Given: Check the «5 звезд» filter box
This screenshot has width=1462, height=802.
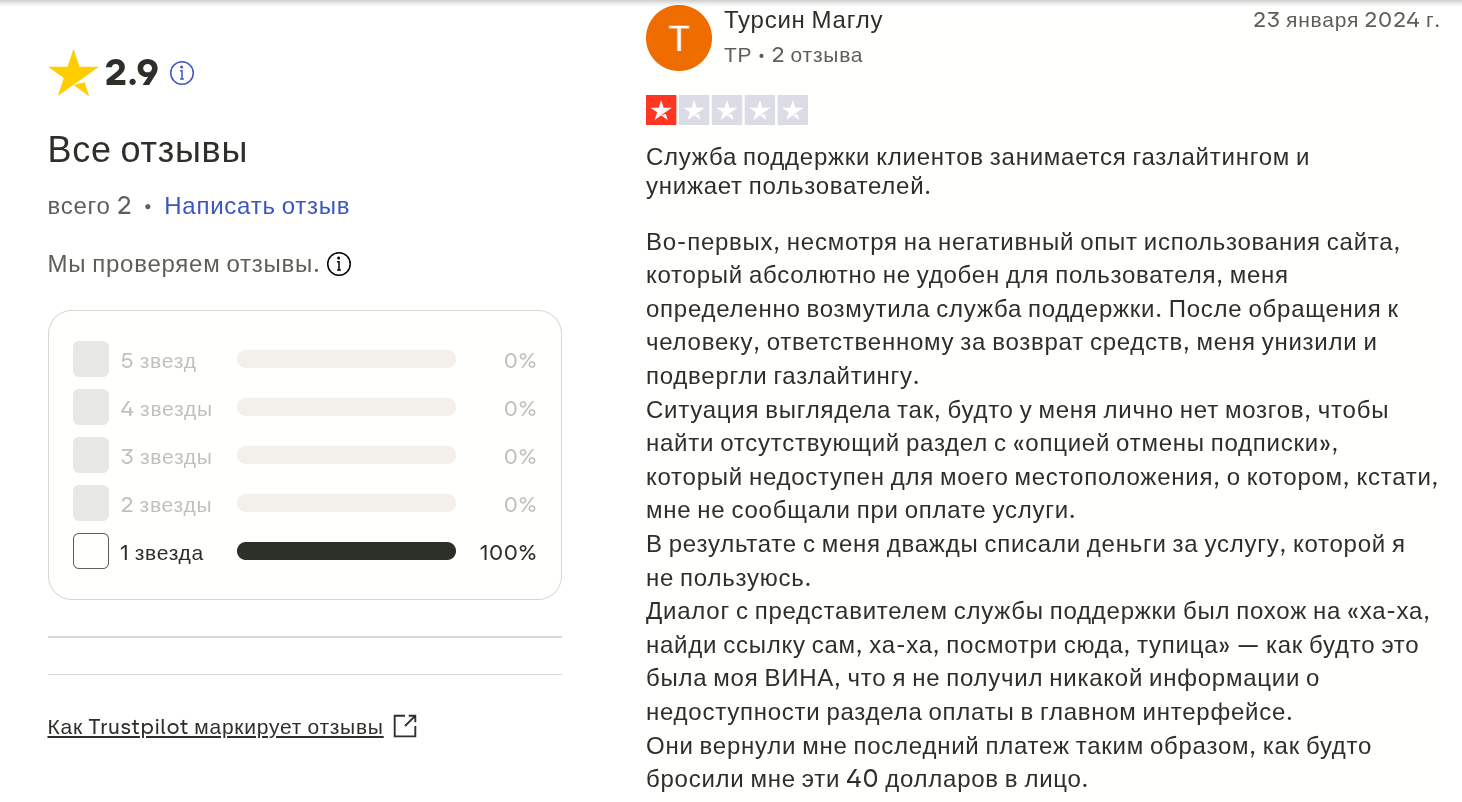Looking at the screenshot, I should coord(90,359).
